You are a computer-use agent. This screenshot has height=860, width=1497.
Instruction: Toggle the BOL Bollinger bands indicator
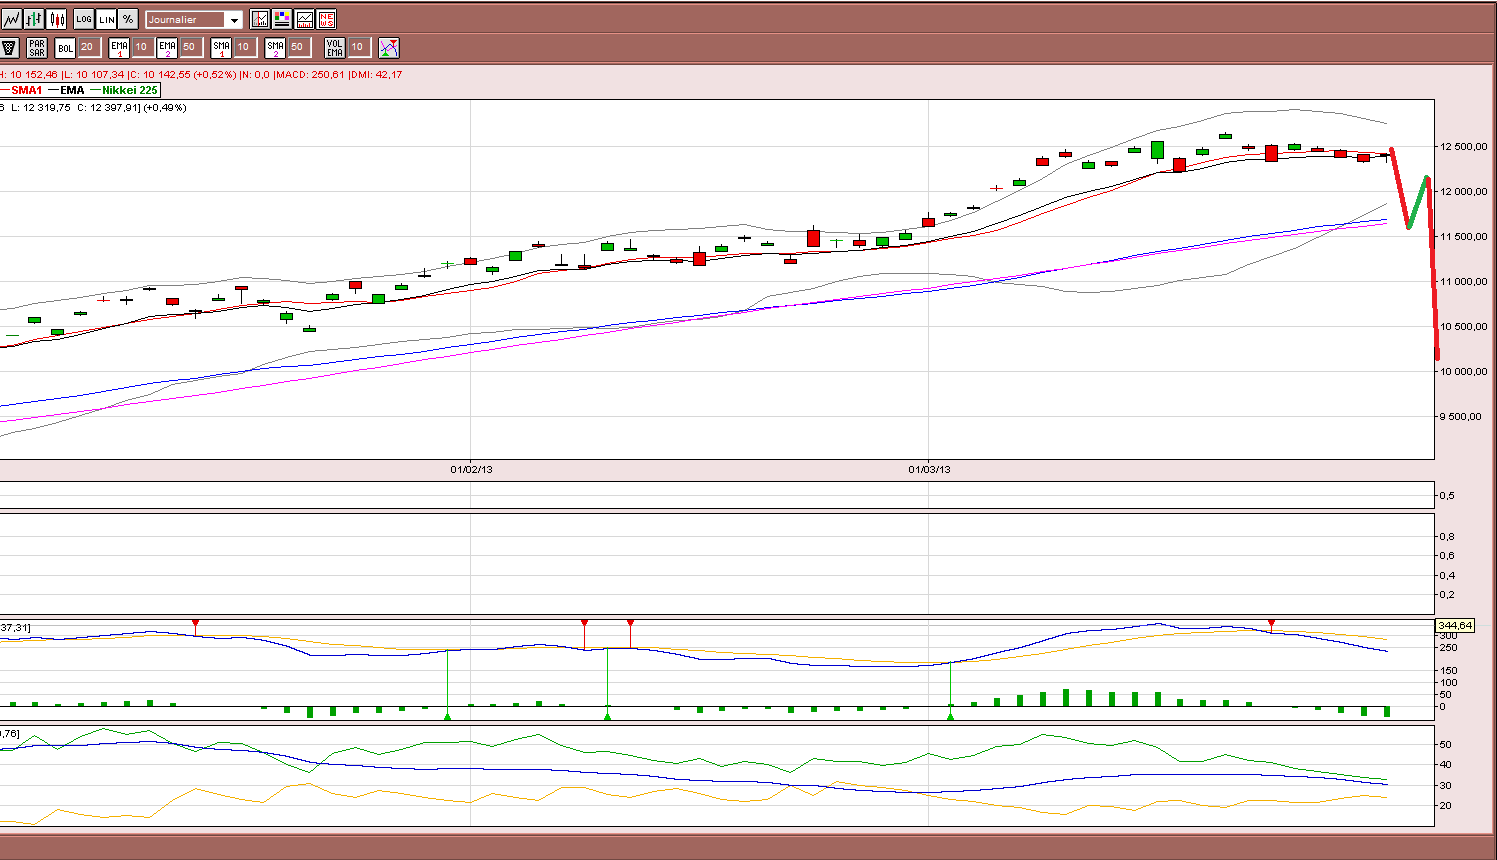tap(65, 47)
